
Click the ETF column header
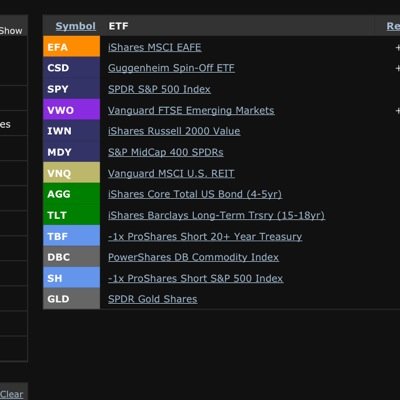118,26
